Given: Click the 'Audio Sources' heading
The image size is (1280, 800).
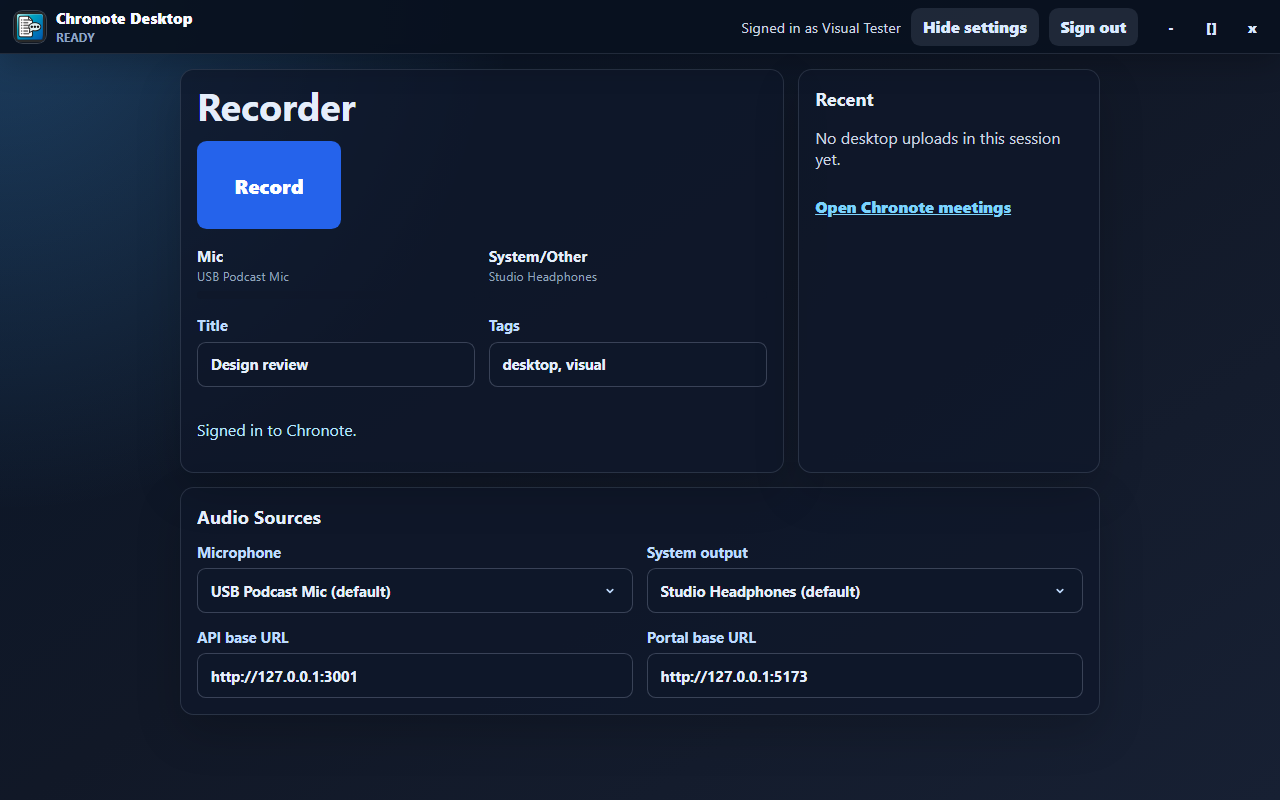Looking at the screenshot, I should (x=259, y=518).
